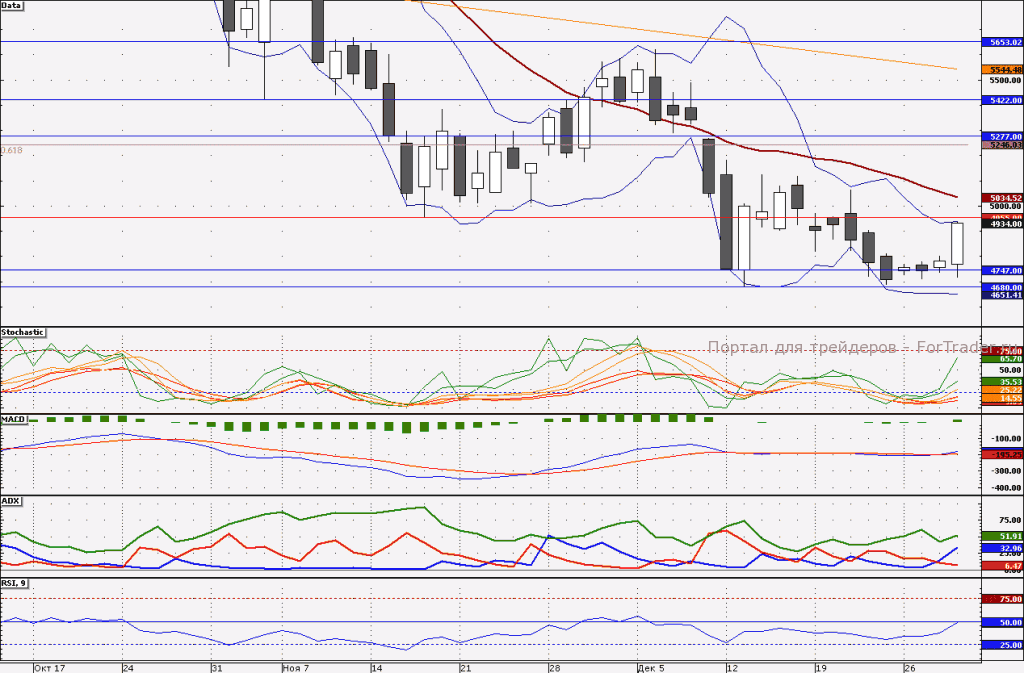Select the 5277.00 support level label
The width and height of the screenshot is (1024, 673).
tap(1002, 136)
